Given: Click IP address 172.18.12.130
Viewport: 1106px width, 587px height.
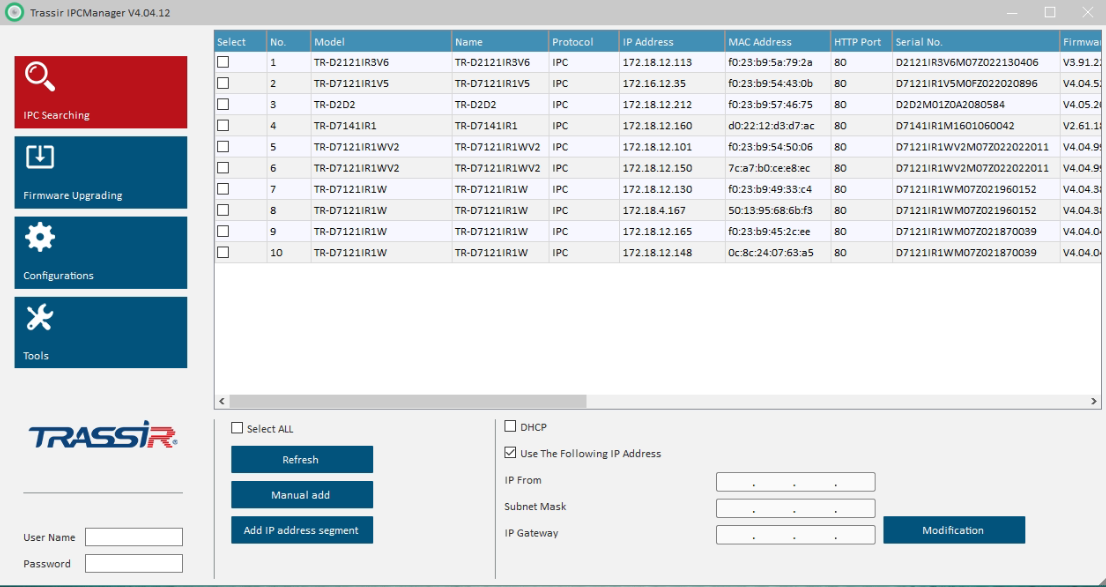Looking at the screenshot, I should [657, 189].
